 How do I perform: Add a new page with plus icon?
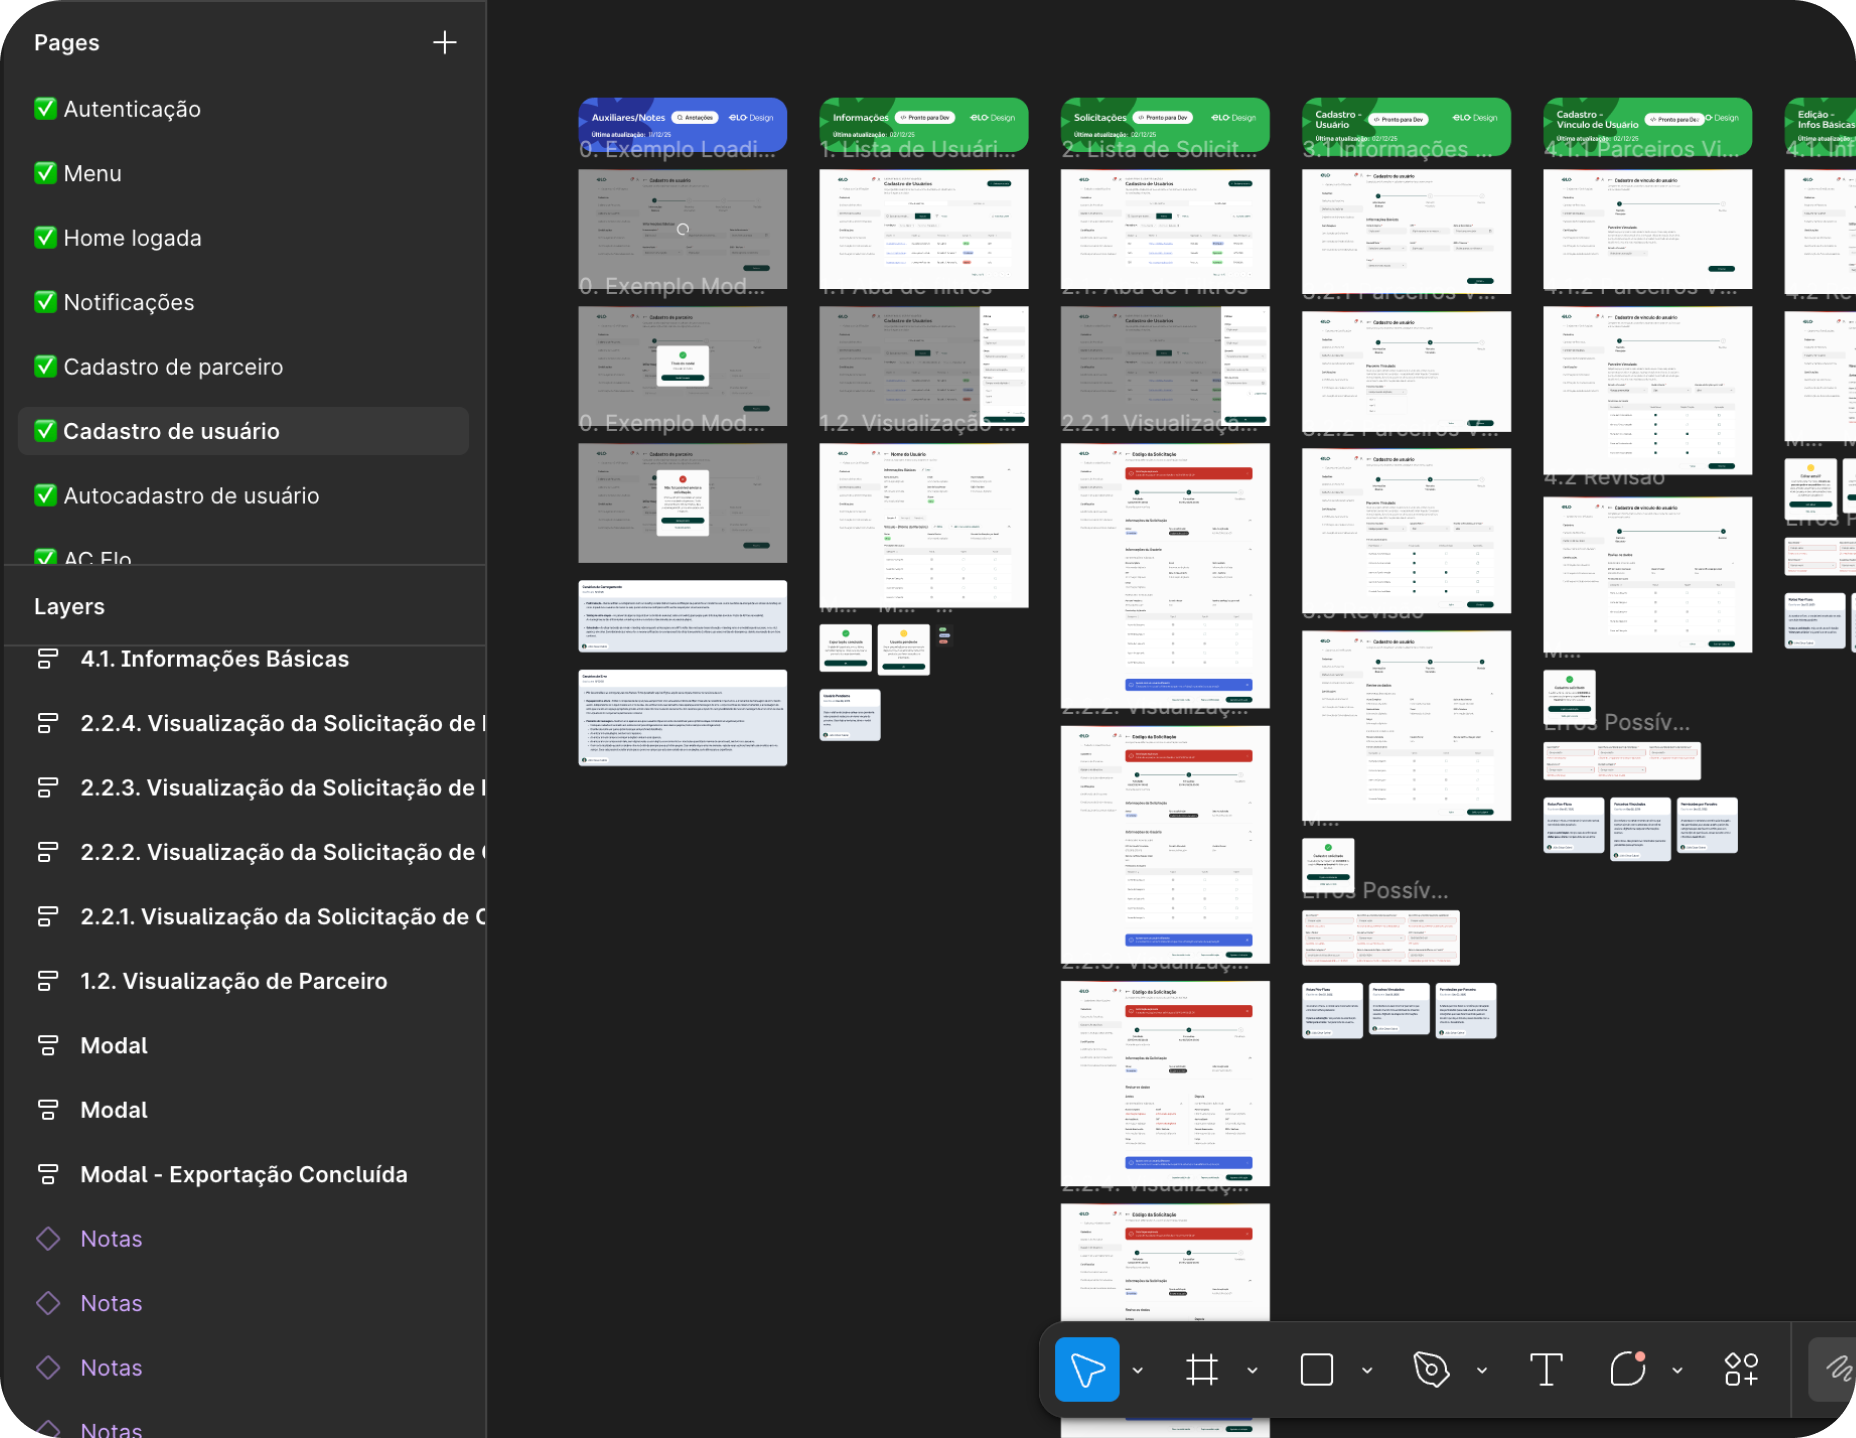pos(445,42)
